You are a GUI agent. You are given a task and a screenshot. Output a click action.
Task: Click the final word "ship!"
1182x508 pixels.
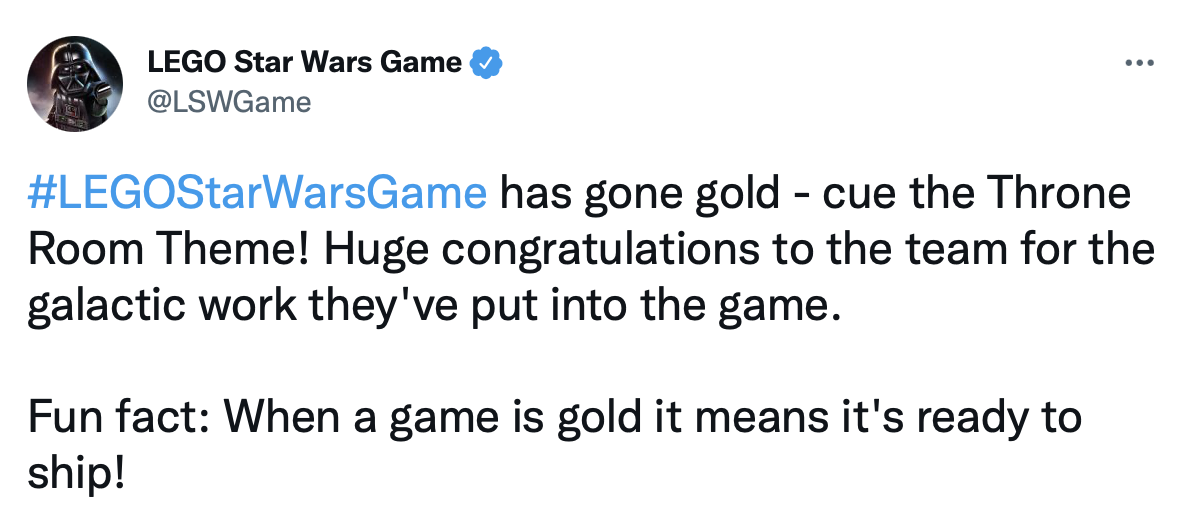pyautogui.click(x=76, y=472)
